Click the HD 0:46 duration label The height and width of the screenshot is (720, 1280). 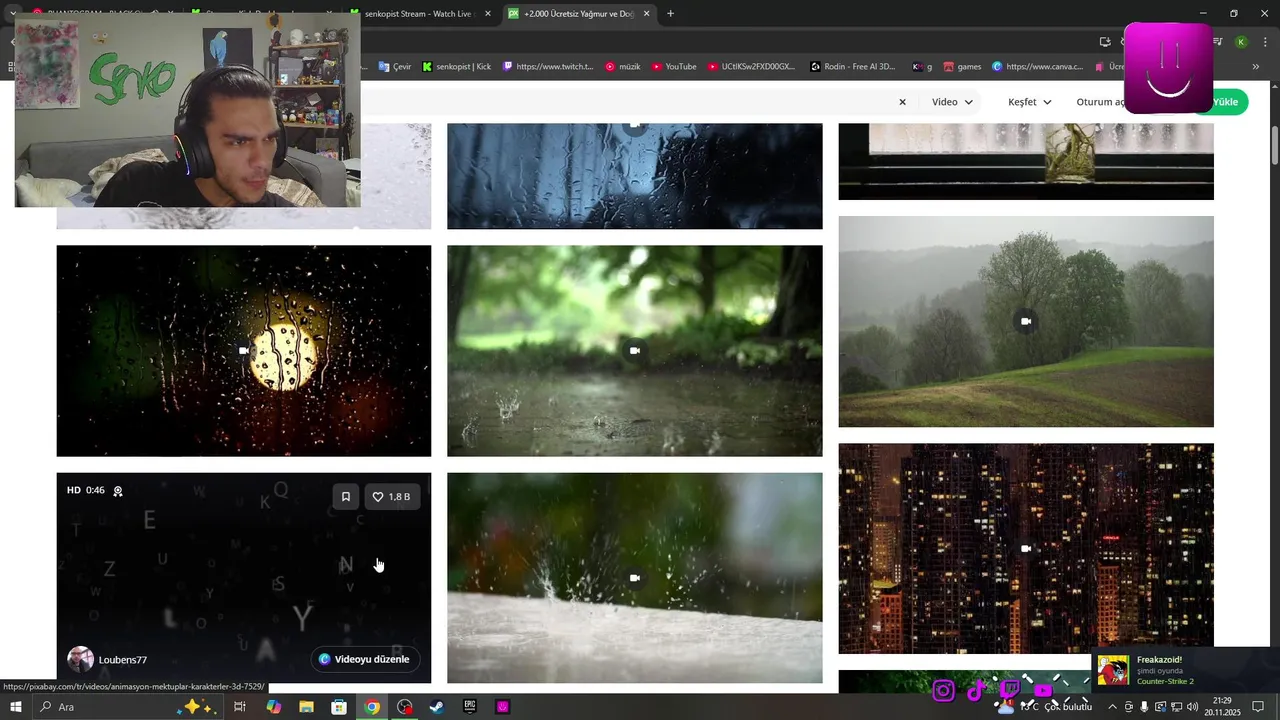[86, 491]
